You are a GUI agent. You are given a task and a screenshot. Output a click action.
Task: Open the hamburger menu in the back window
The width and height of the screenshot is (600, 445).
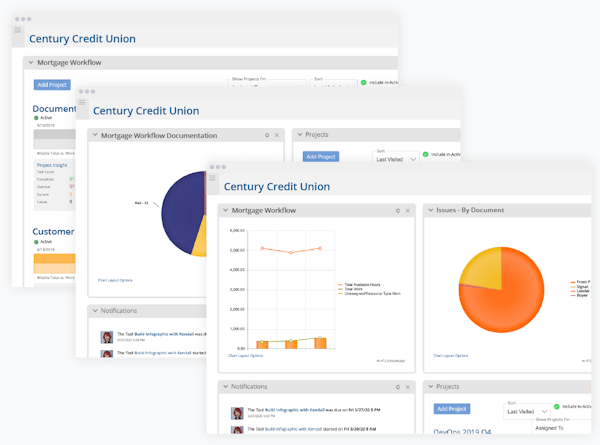[x=18, y=30]
